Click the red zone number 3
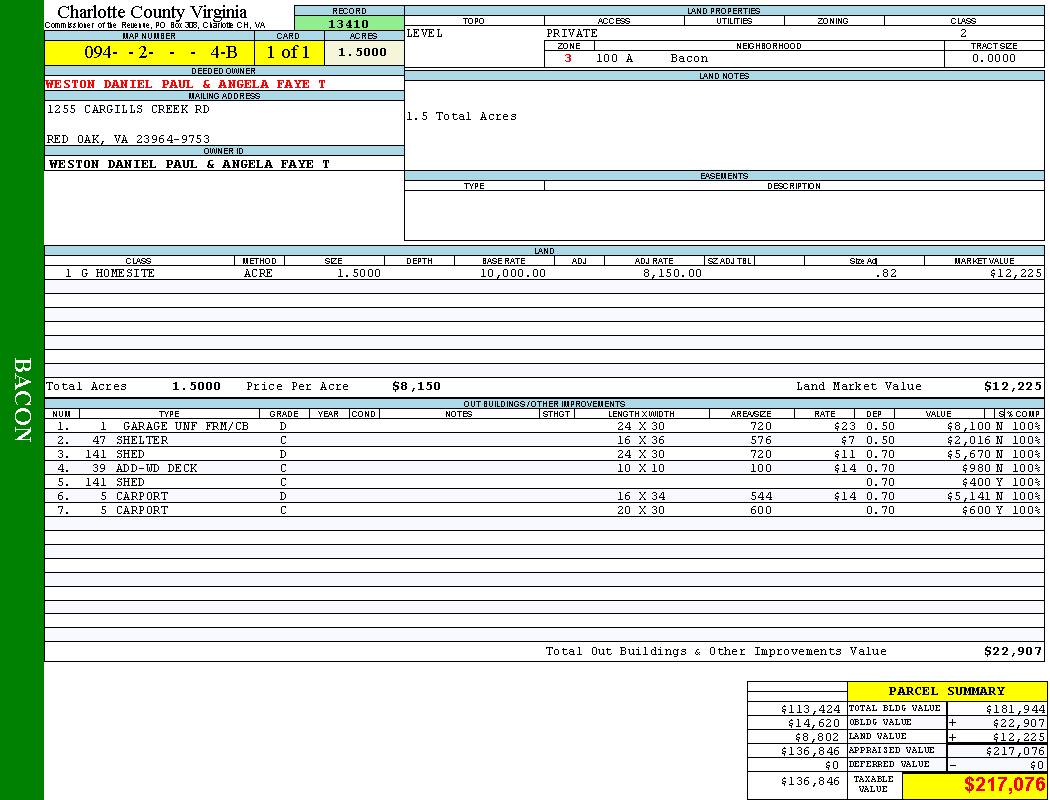The image size is (1050, 800). [568, 59]
